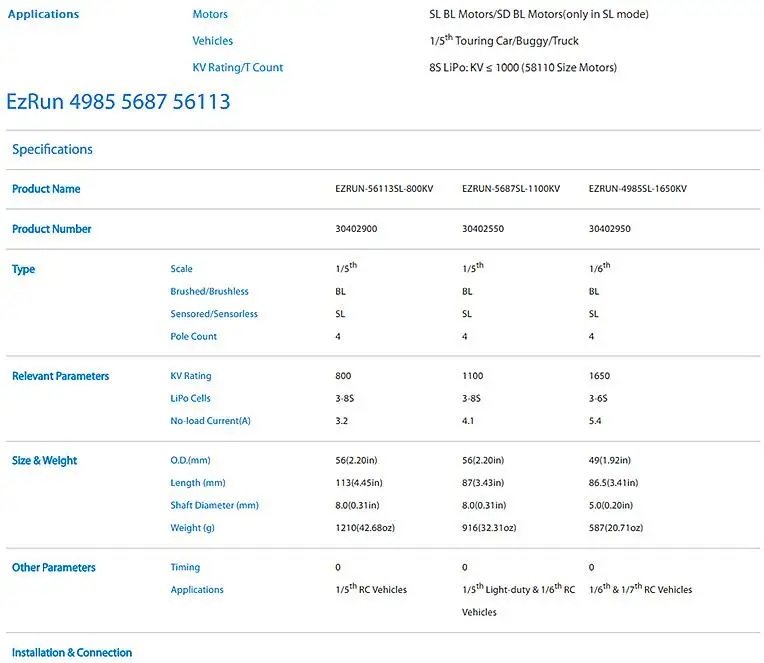Click the Relevant Parameters section label

[x=60, y=376]
